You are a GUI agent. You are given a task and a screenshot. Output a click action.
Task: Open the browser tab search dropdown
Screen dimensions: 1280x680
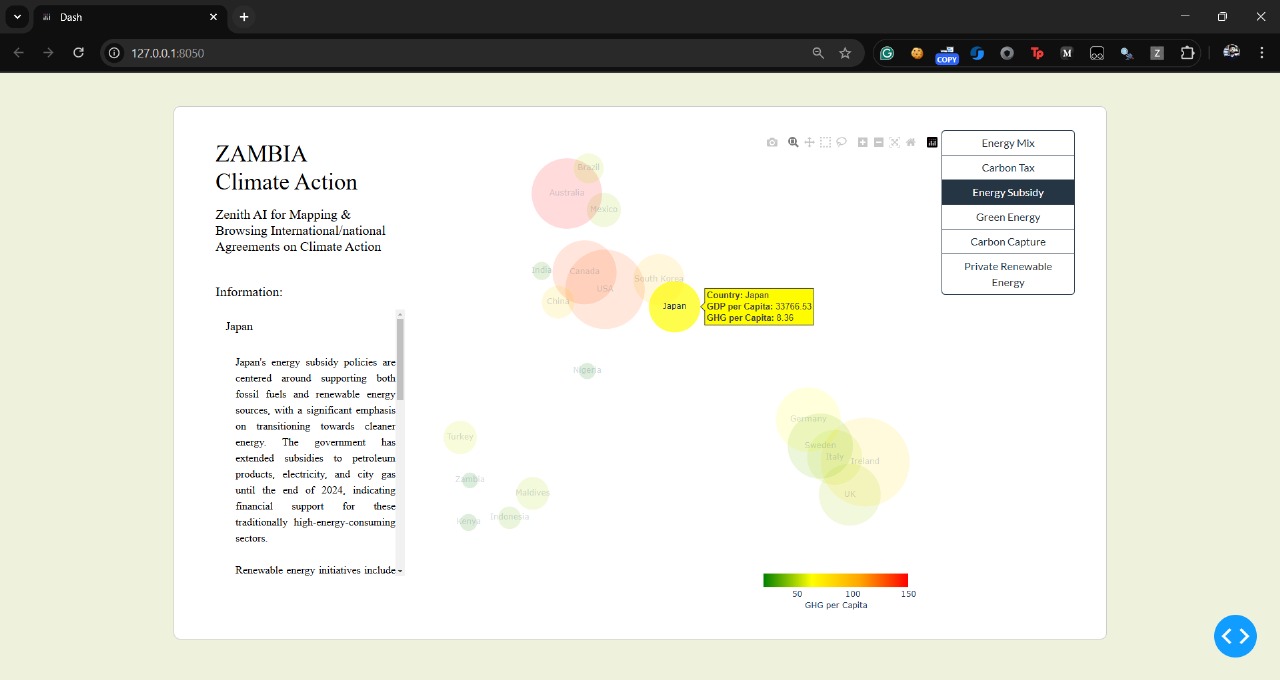17,17
